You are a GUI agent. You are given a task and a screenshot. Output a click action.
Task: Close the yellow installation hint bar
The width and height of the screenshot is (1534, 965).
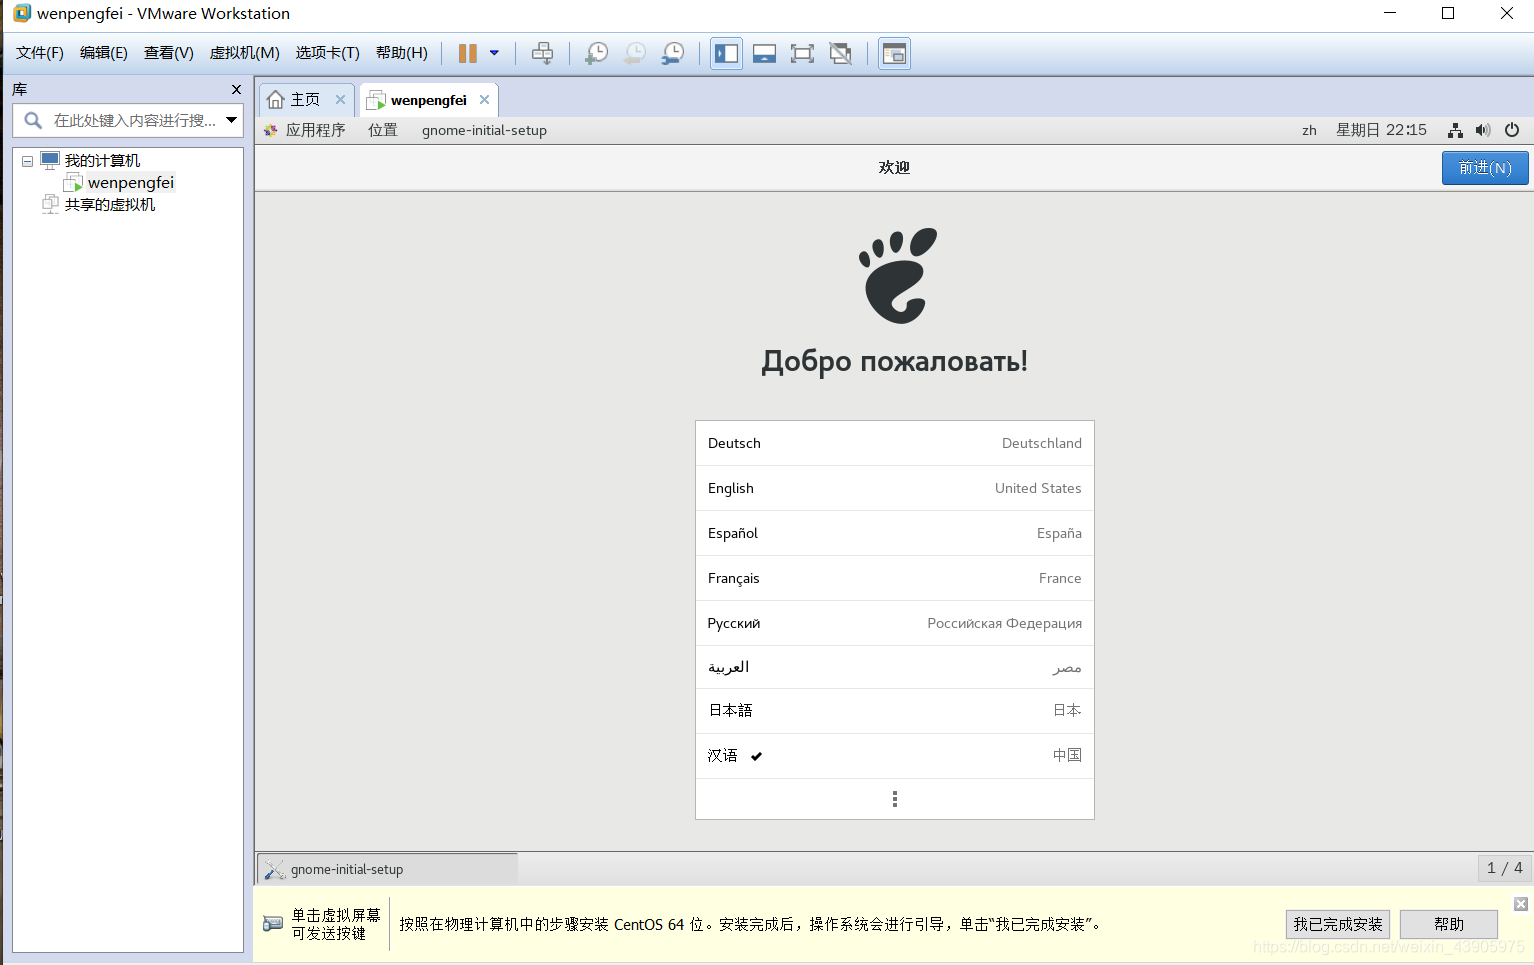coord(1521,904)
